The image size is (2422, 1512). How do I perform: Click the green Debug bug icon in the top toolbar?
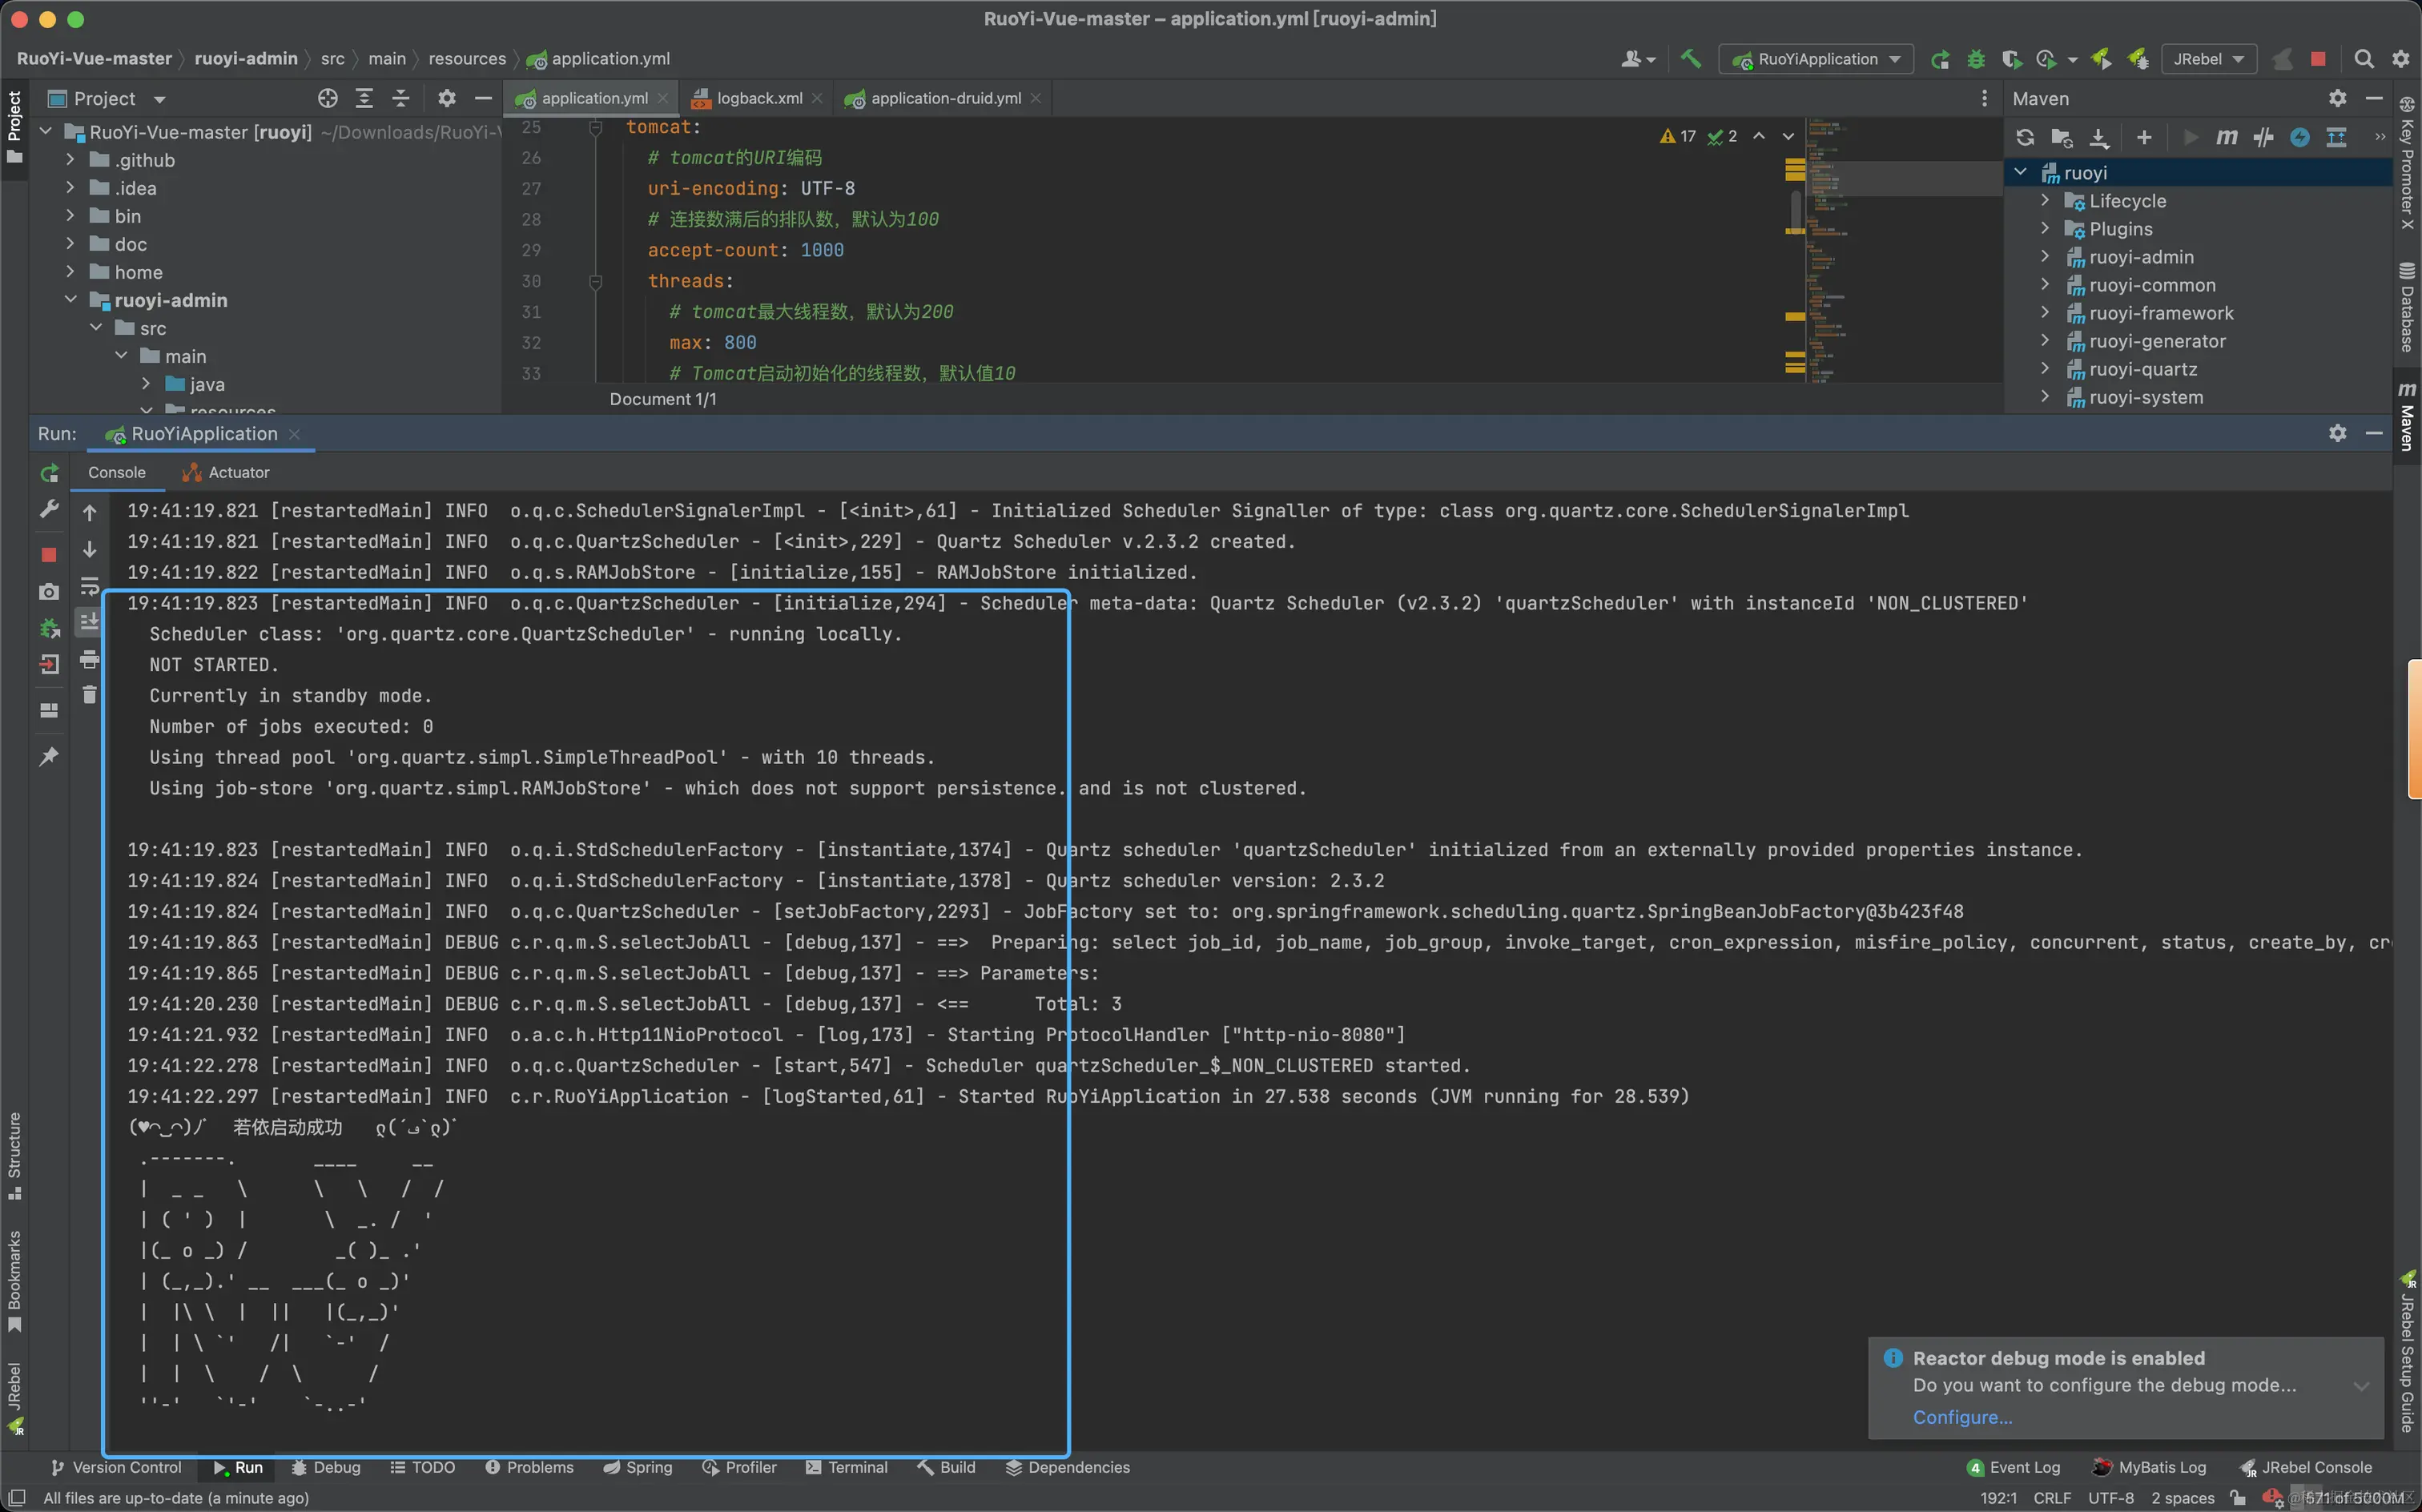coord(1975,59)
